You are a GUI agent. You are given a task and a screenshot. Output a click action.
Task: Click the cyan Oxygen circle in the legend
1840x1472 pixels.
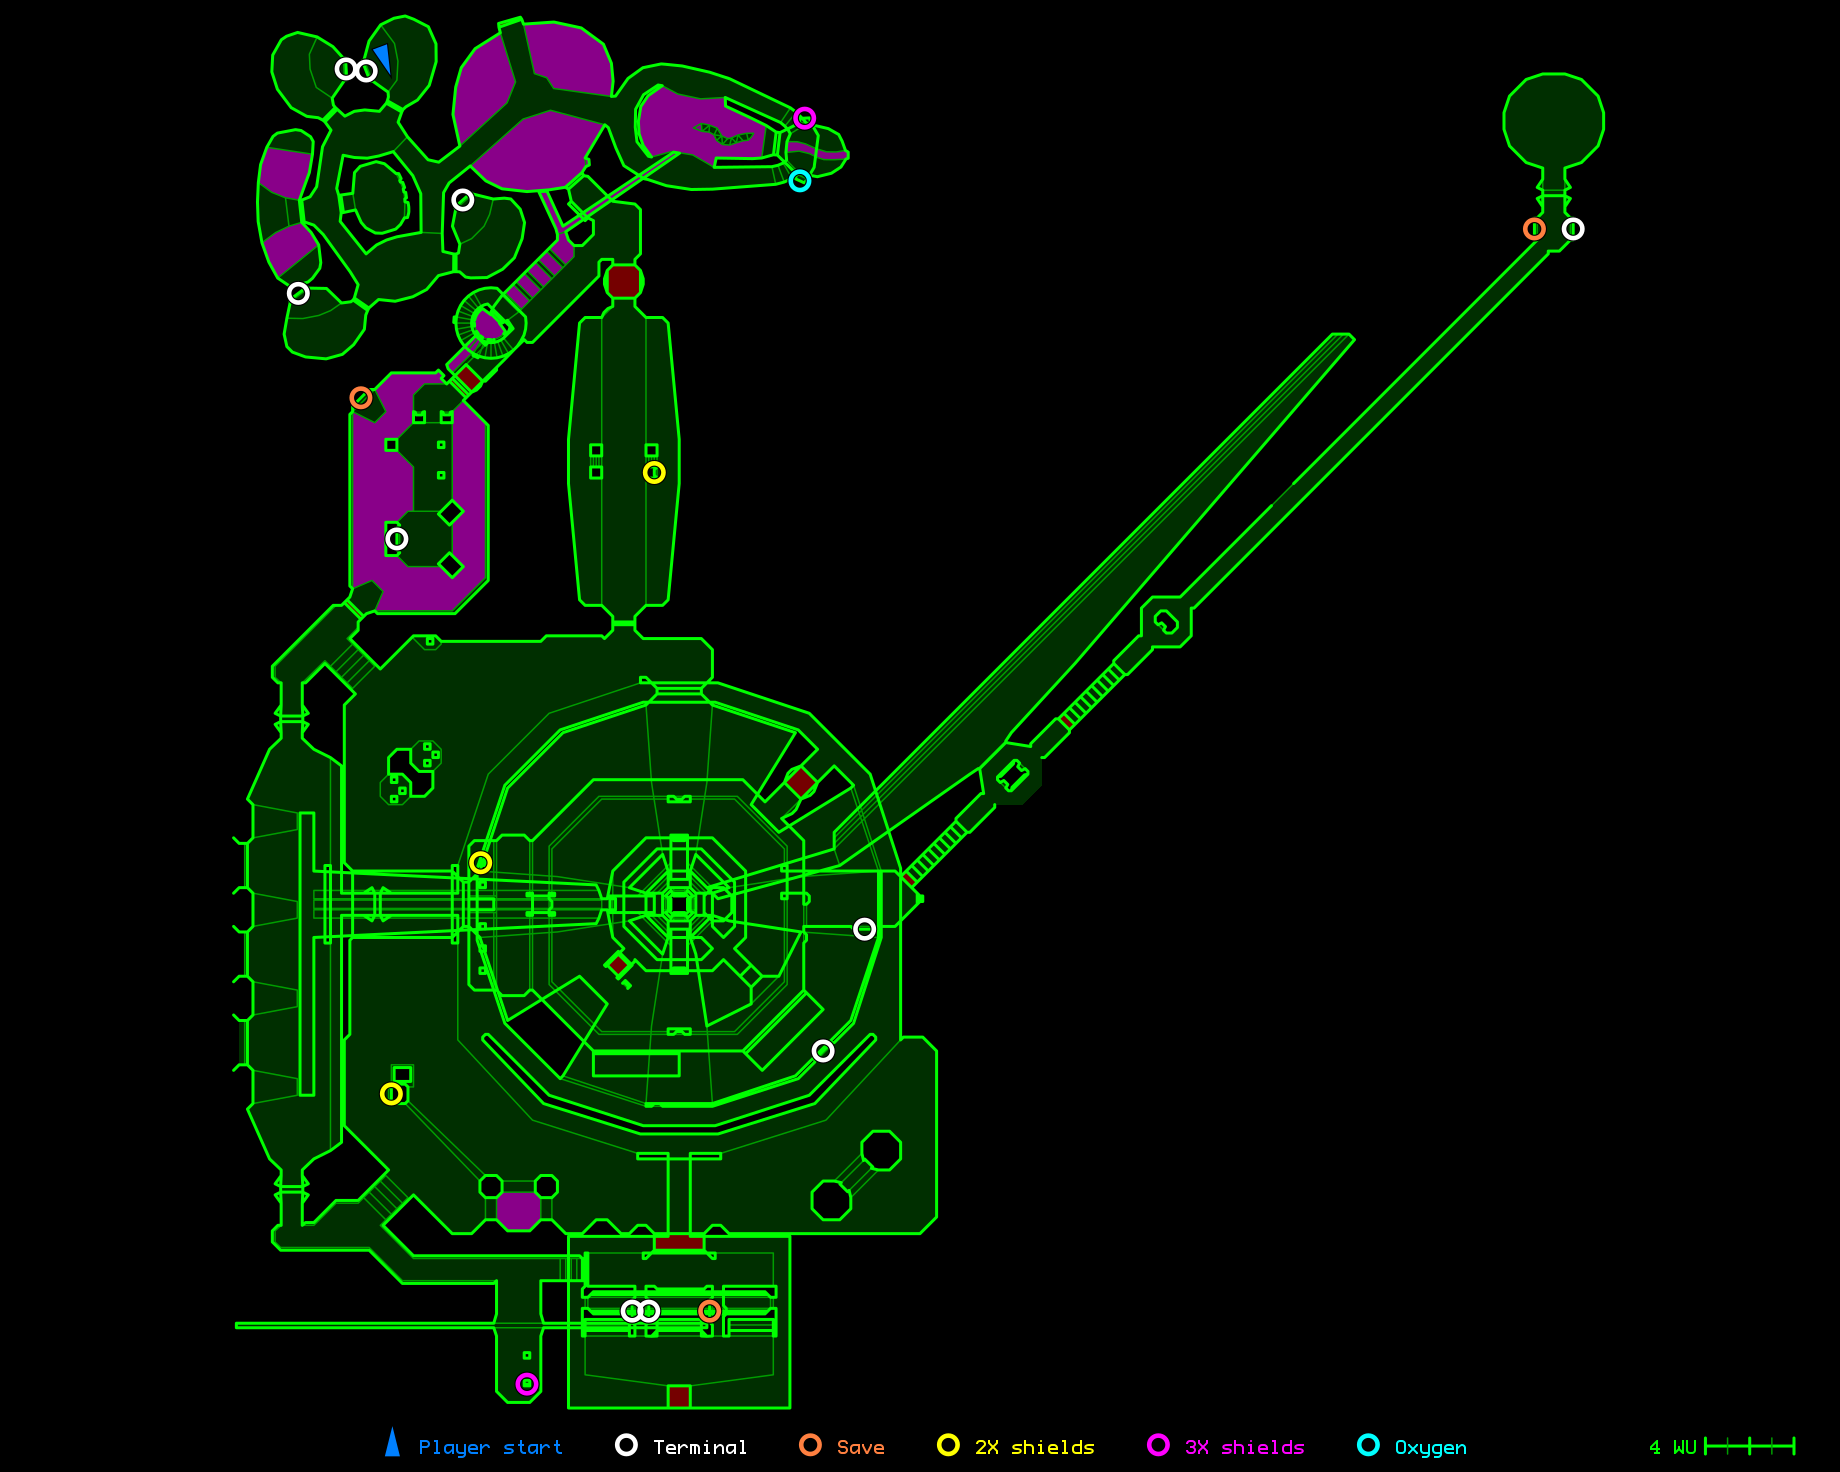click(1368, 1445)
